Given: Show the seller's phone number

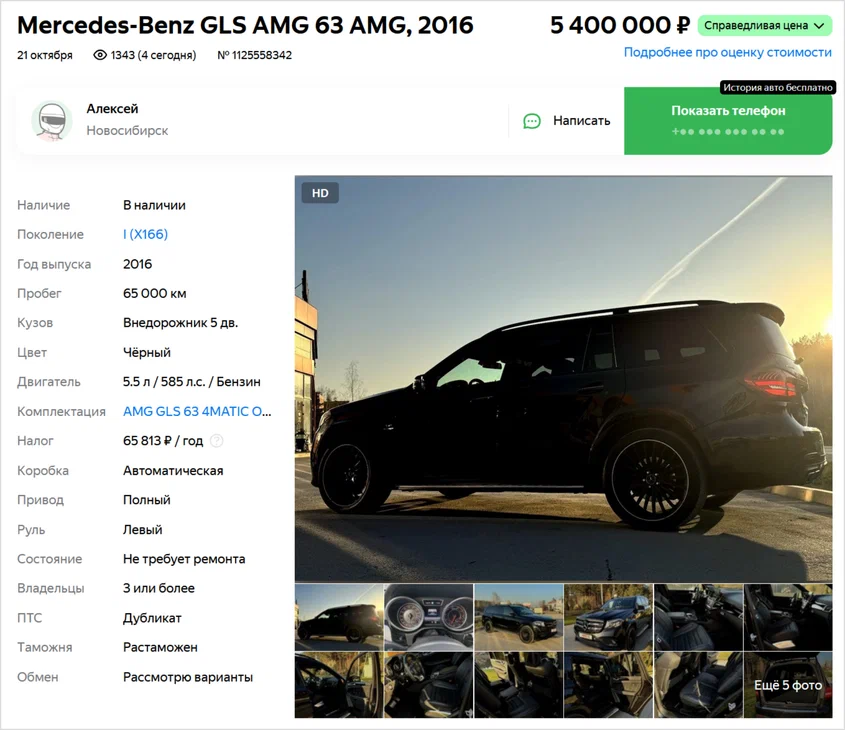Looking at the screenshot, I should (728, 121).
